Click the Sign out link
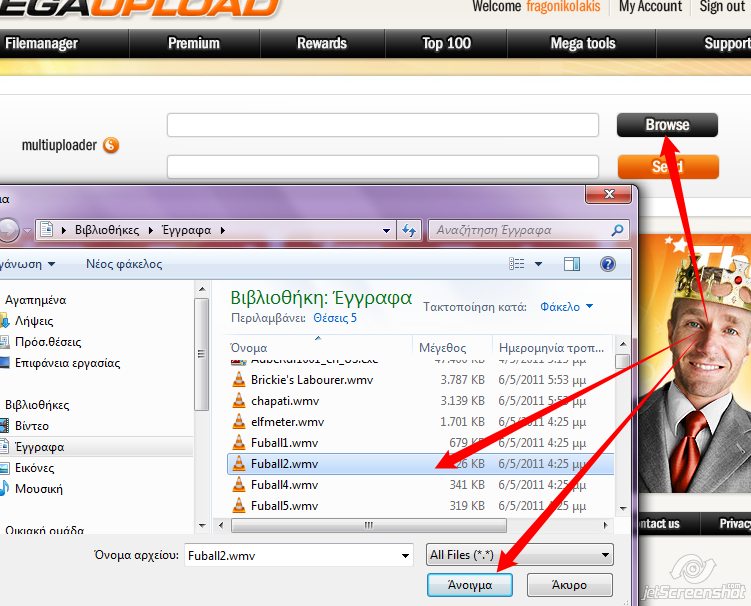 pyautogui.click(x=722, y=7)
